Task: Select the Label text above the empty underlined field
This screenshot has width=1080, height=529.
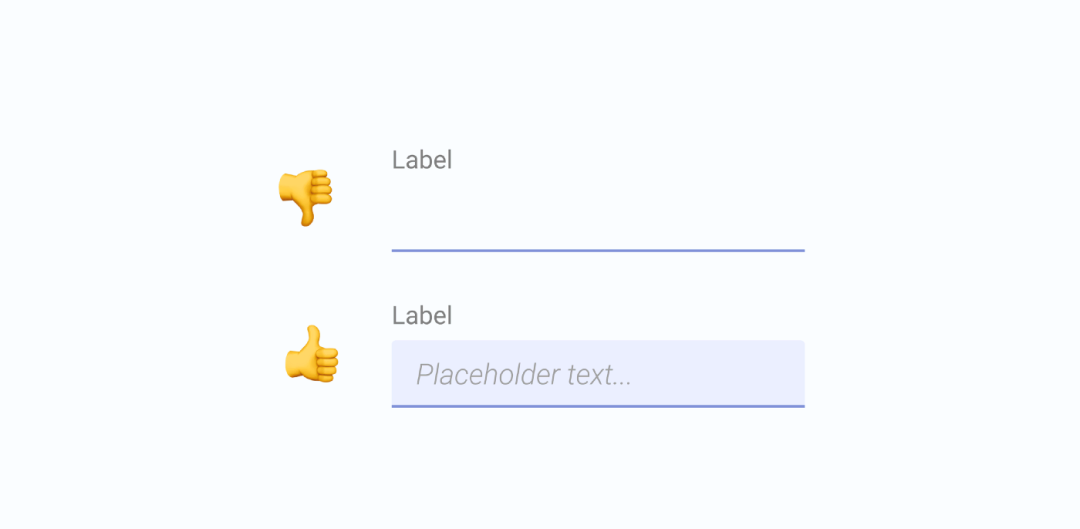Action: click(422, 160)
